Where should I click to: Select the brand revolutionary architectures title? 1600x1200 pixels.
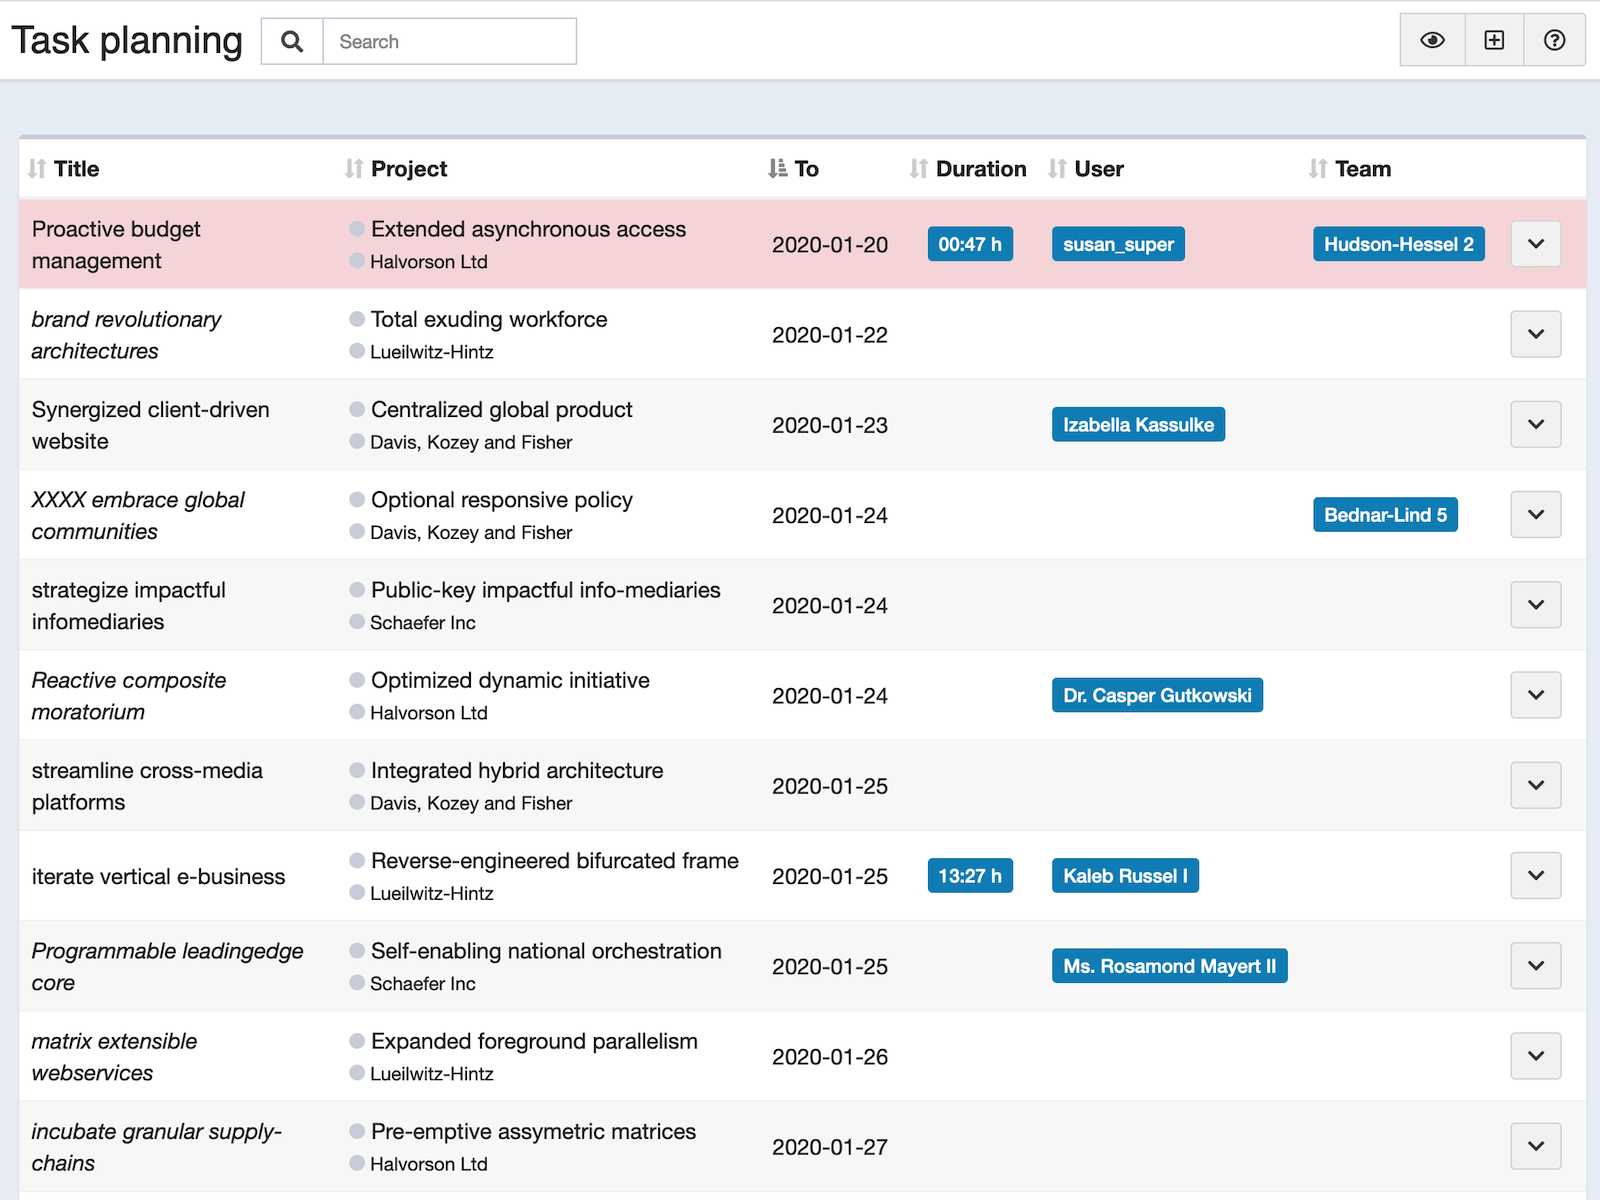(126, 335)
